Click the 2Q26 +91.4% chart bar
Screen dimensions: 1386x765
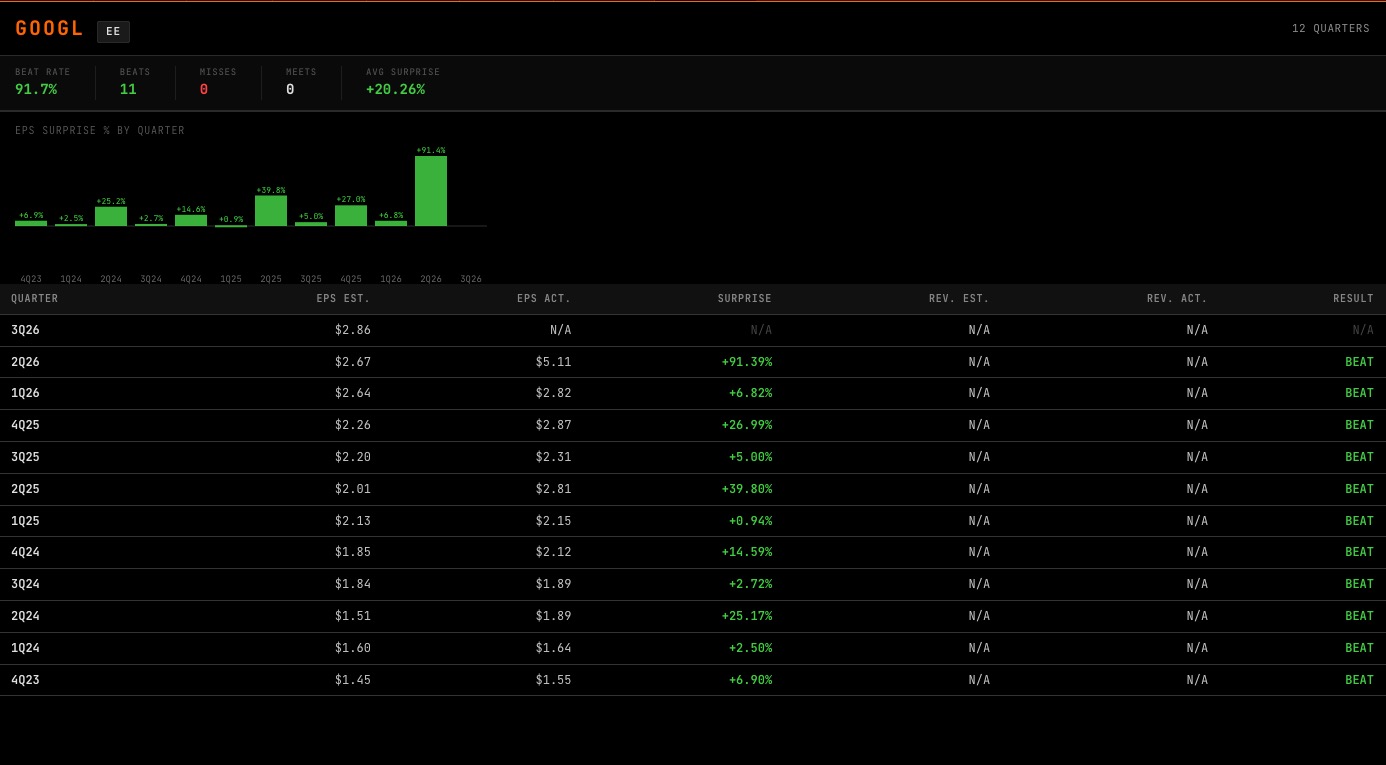(x=431, y=191)
